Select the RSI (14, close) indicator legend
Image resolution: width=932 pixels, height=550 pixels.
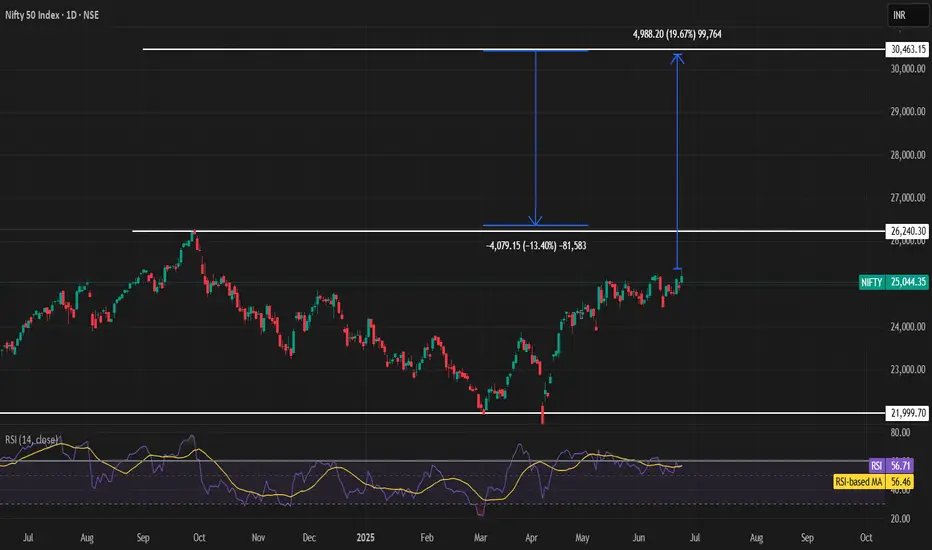(x=32, y=439)
